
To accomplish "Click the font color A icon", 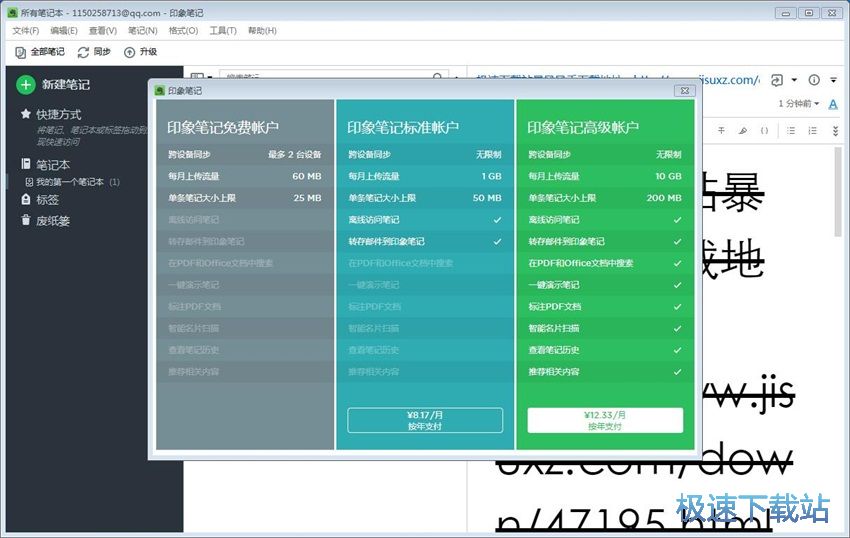I will coord(833,104).
